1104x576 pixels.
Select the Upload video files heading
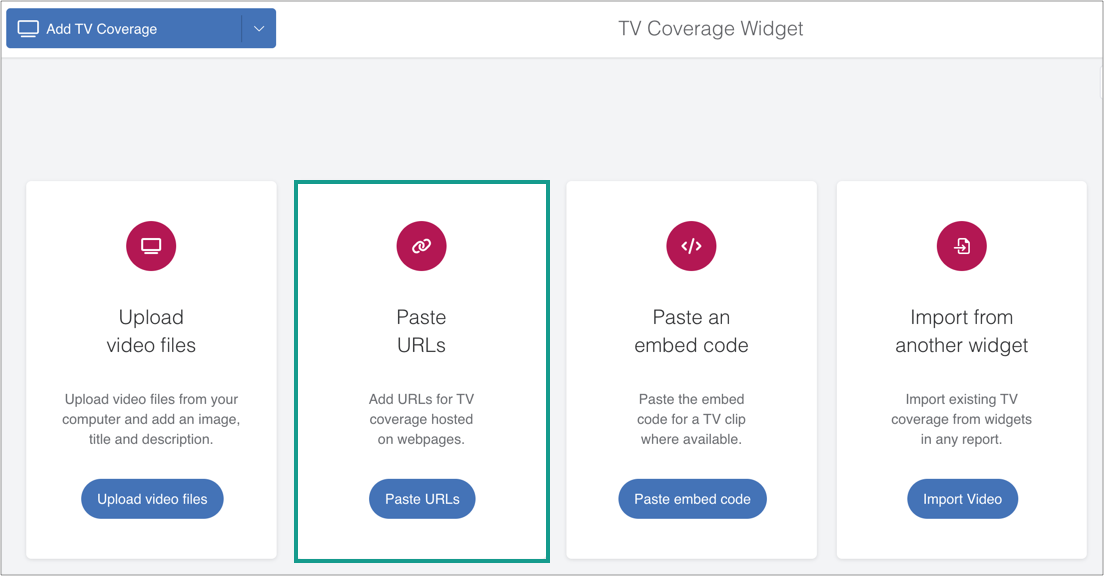coord(151,331)
